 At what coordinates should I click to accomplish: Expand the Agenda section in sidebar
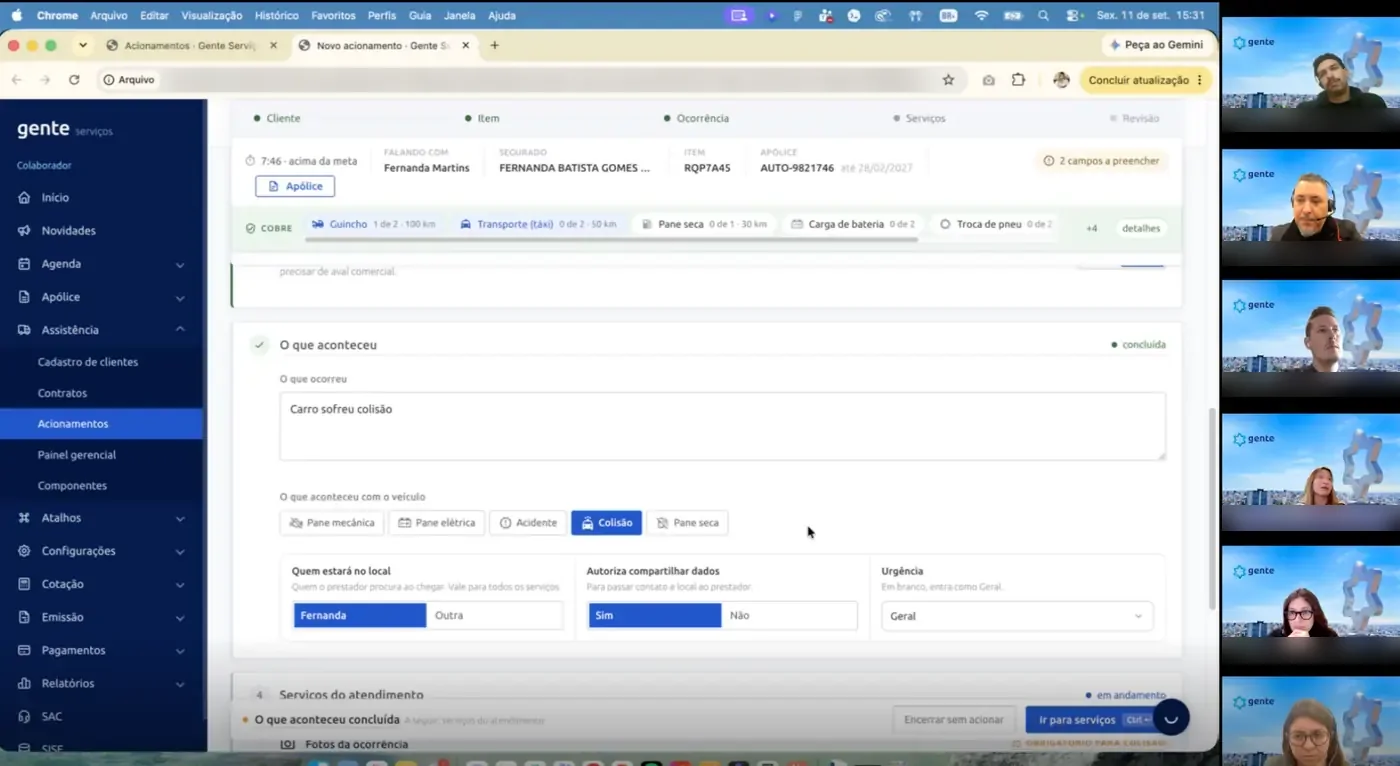point(180,265)
